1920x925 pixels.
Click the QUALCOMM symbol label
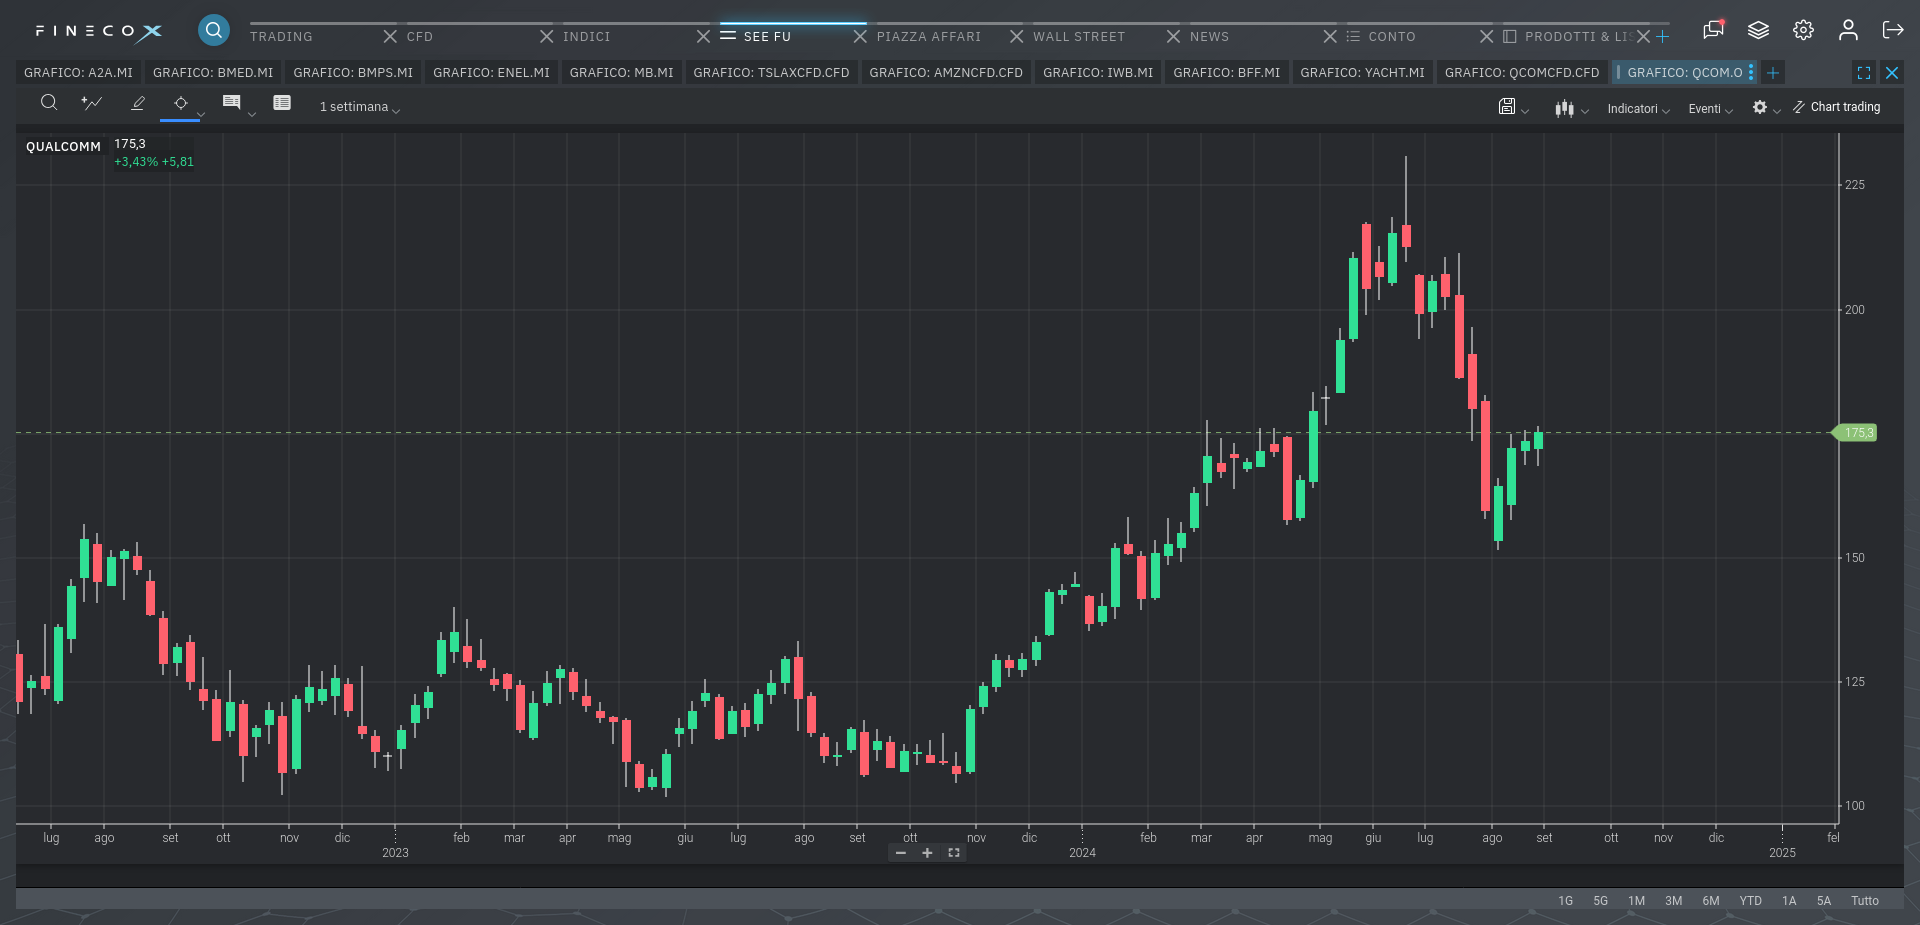[x=63, y=147]
